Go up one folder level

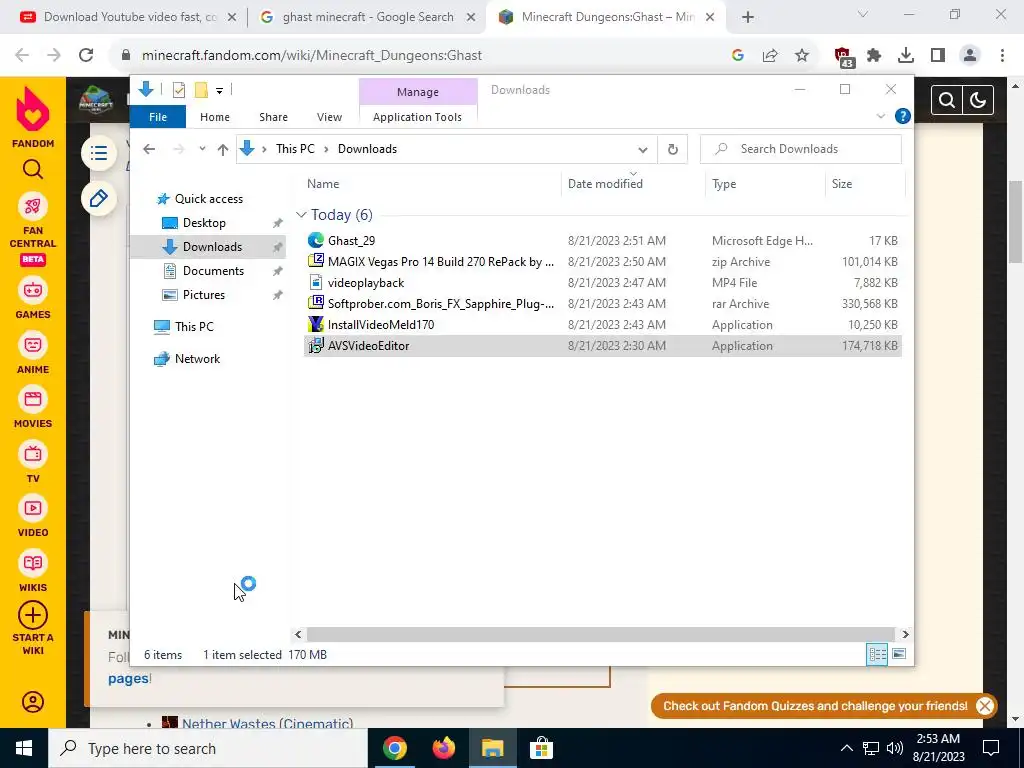click(x=223, y=150)
